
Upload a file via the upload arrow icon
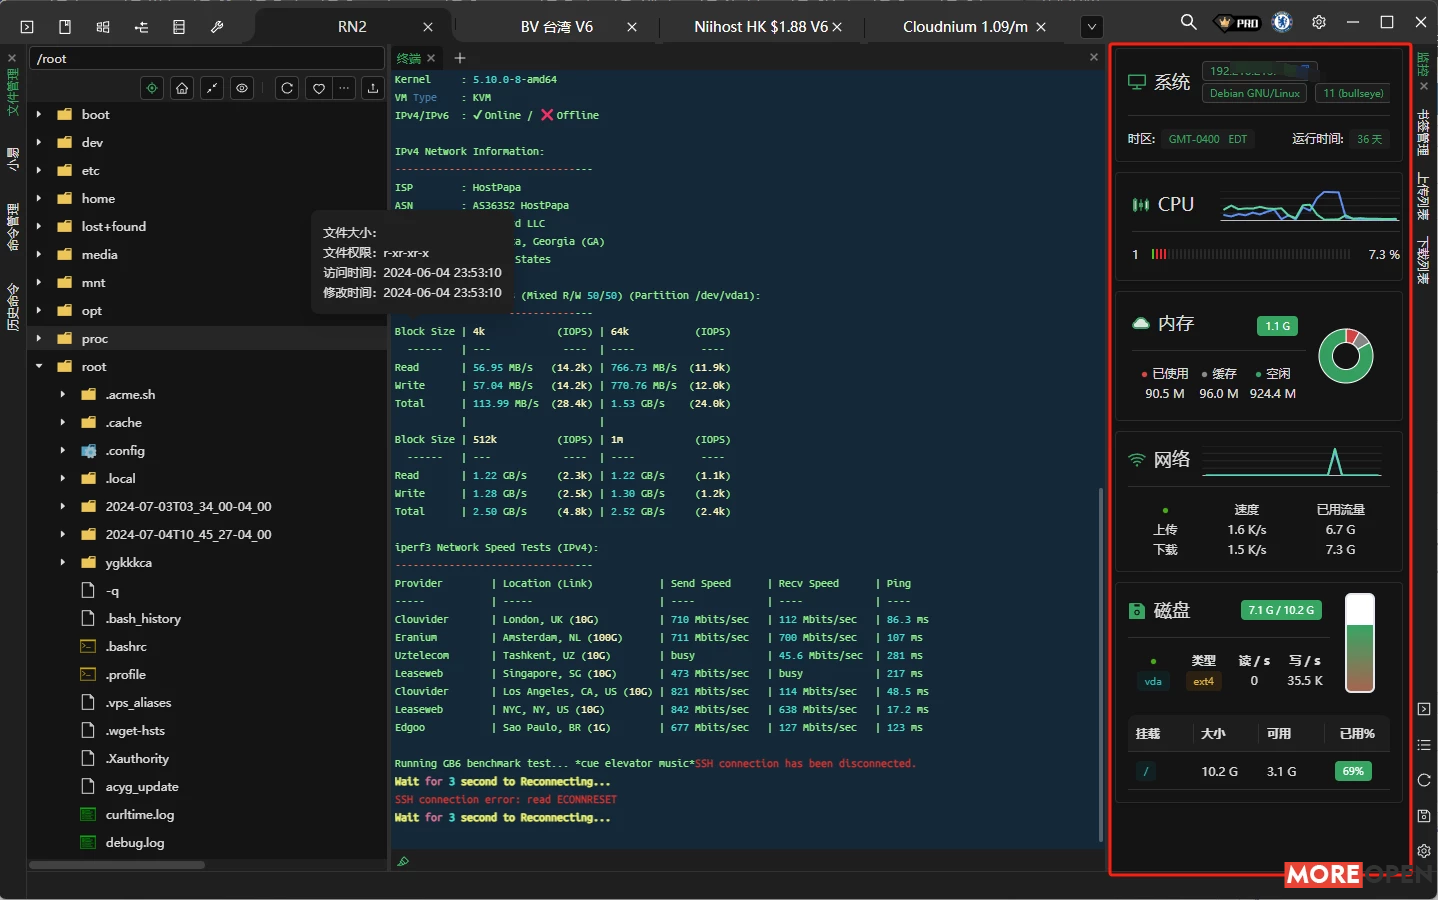click(x=373, y=88)
